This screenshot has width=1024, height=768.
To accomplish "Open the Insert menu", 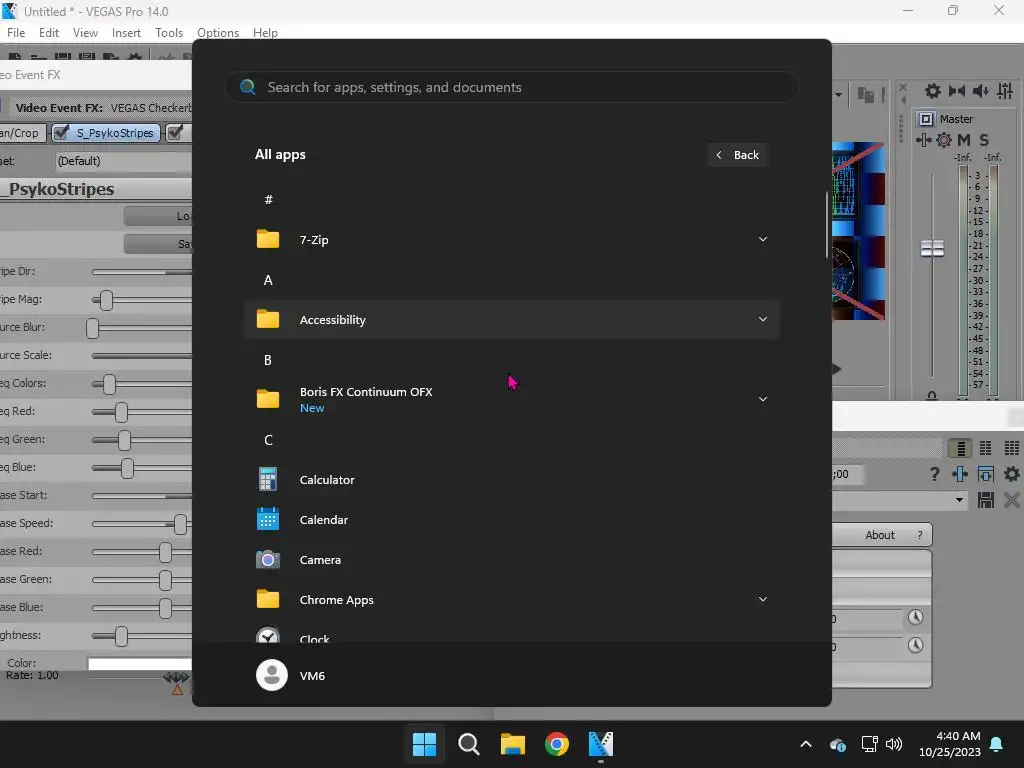I will pyautogui.click(x=126, y=33).
